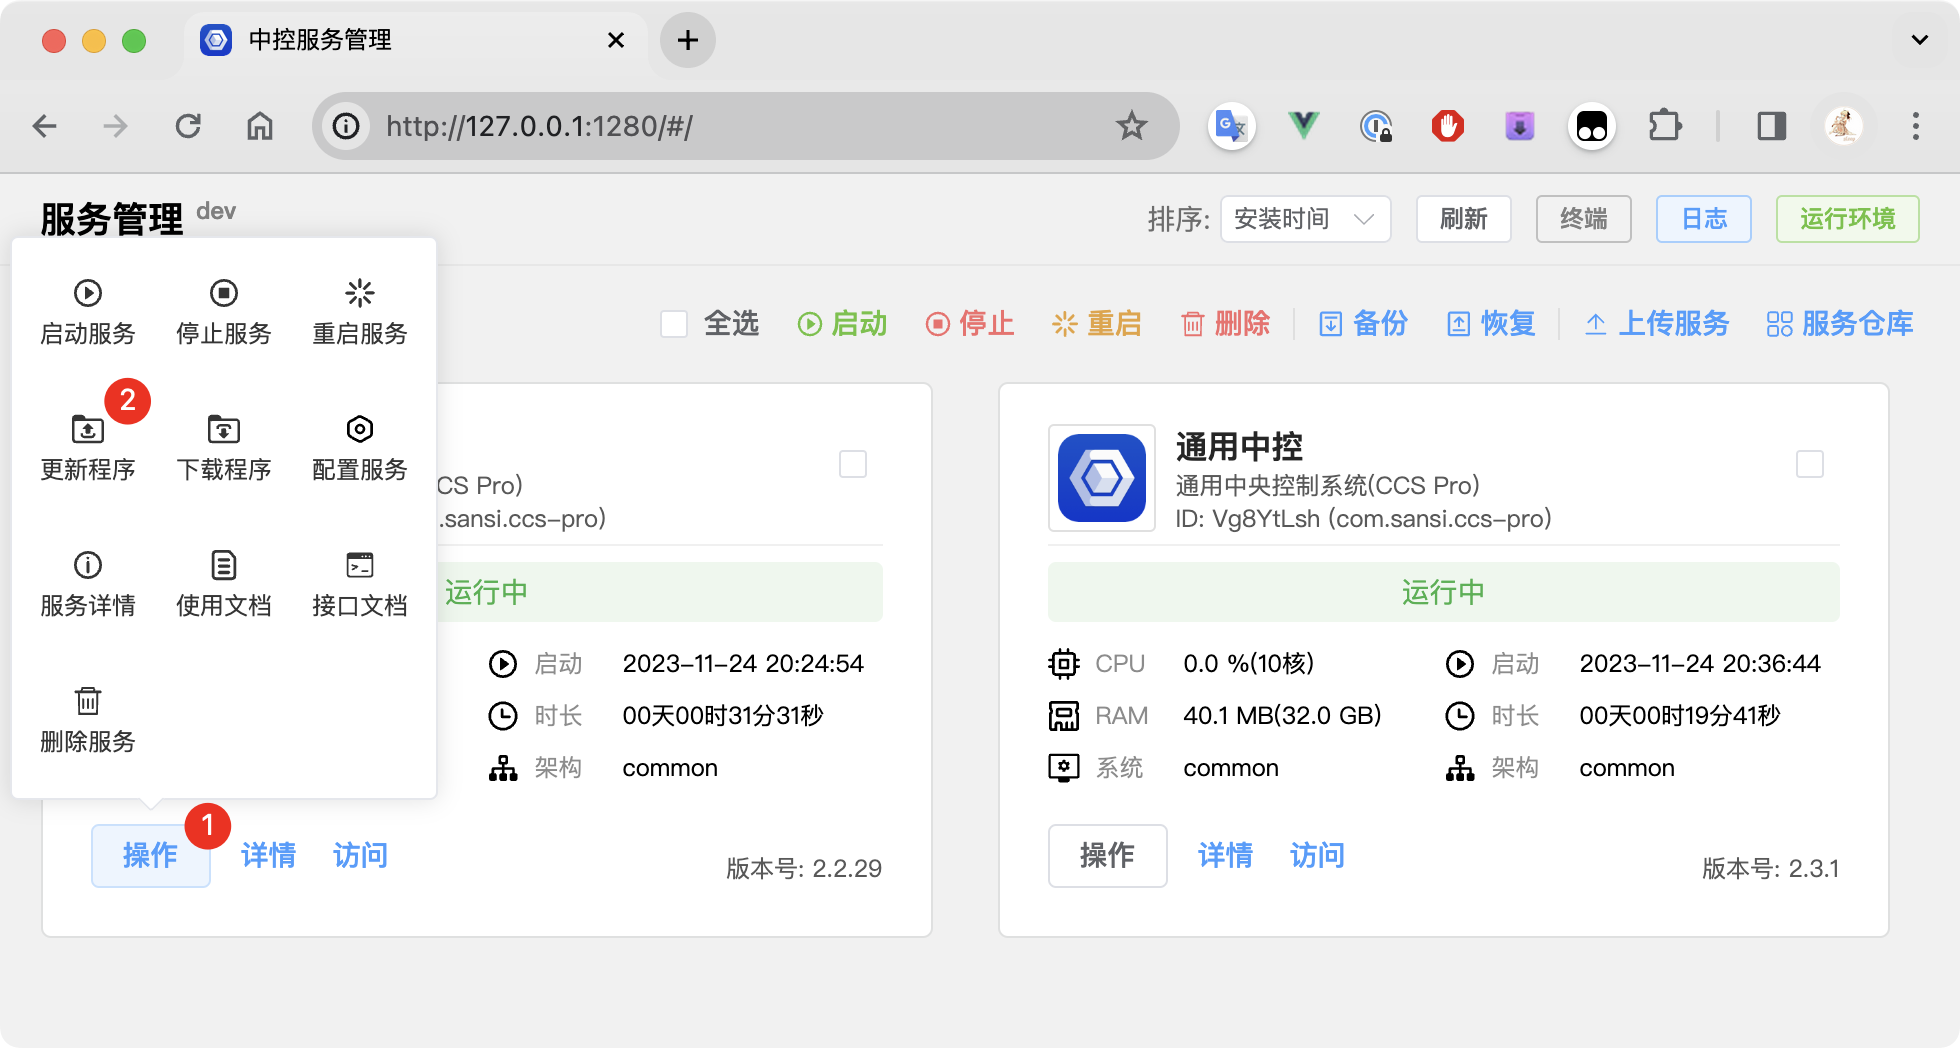The image size is (1960, 1048).
Task: Open the 终端 terminal button
Action: [1583, 219]
